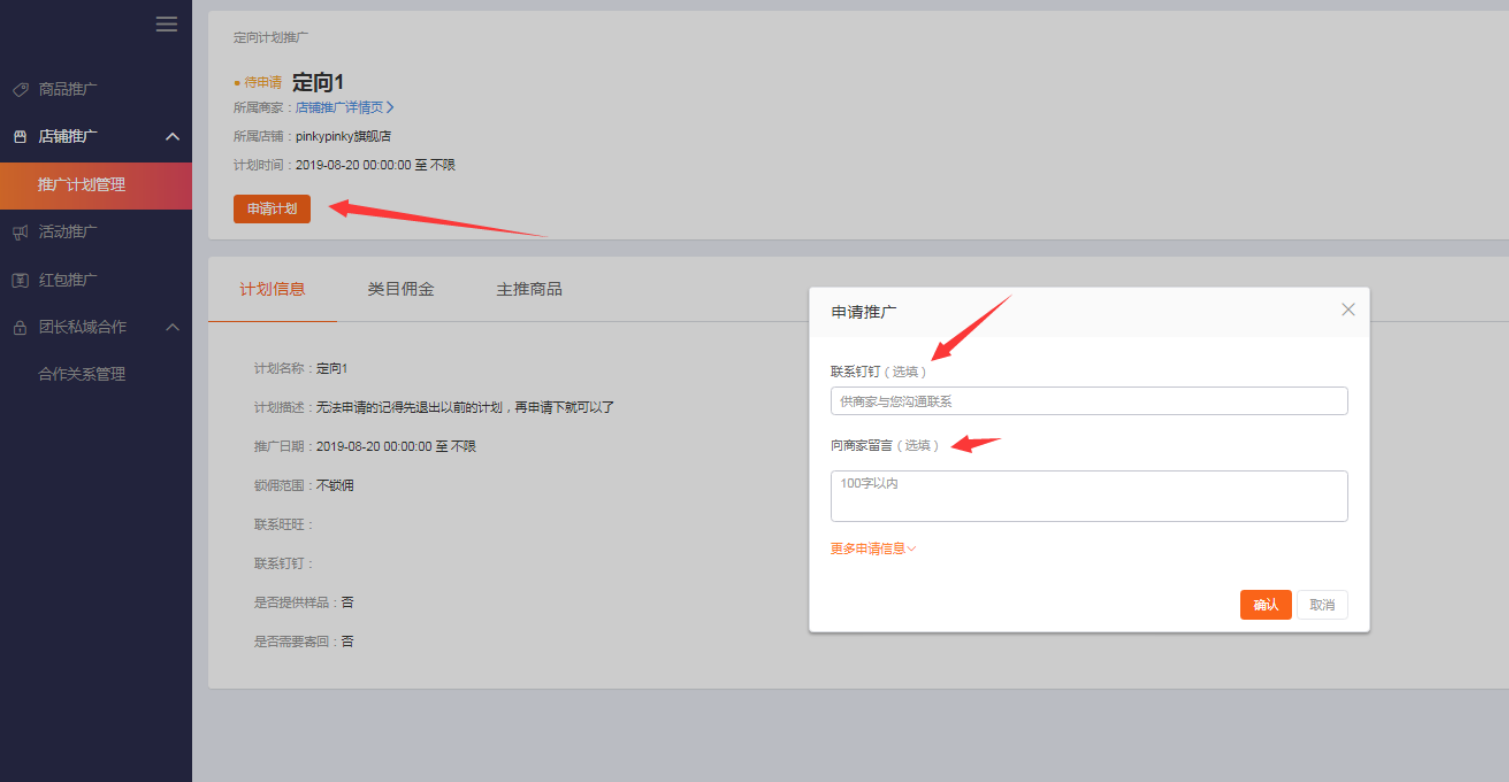Switch to the 类目佣金 tab
Screen dimensions: 1509x782
pyautogui.click(x=401, y=290)
